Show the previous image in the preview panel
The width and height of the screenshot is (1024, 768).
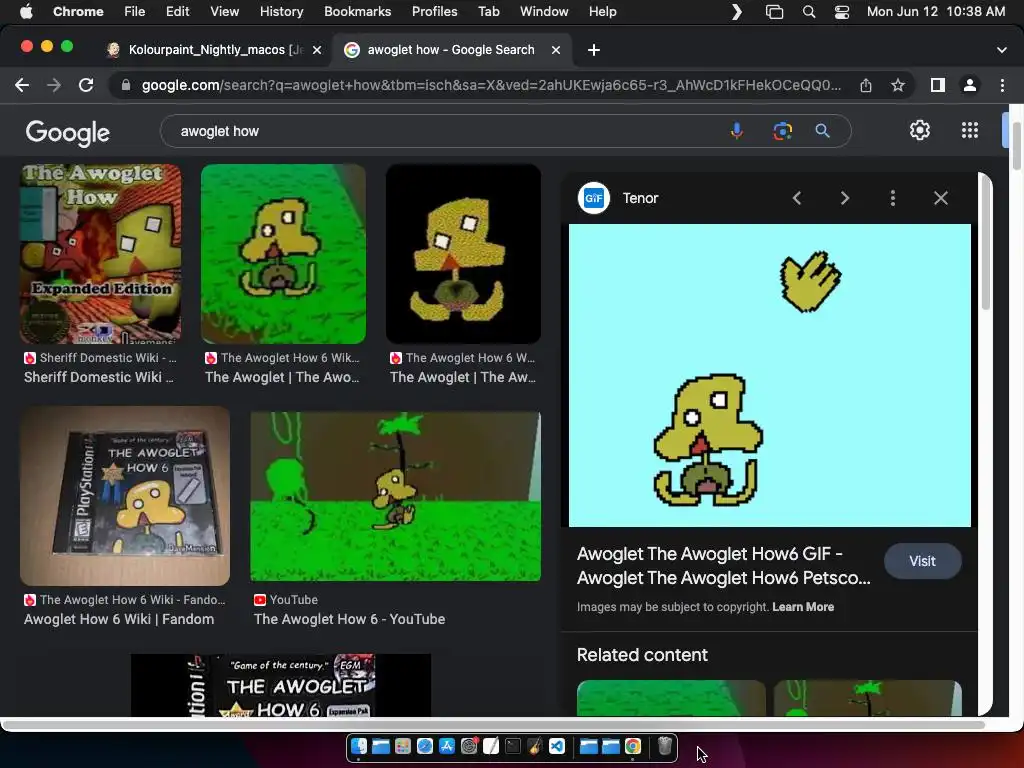pyautogui.click(x=797, y=198)
